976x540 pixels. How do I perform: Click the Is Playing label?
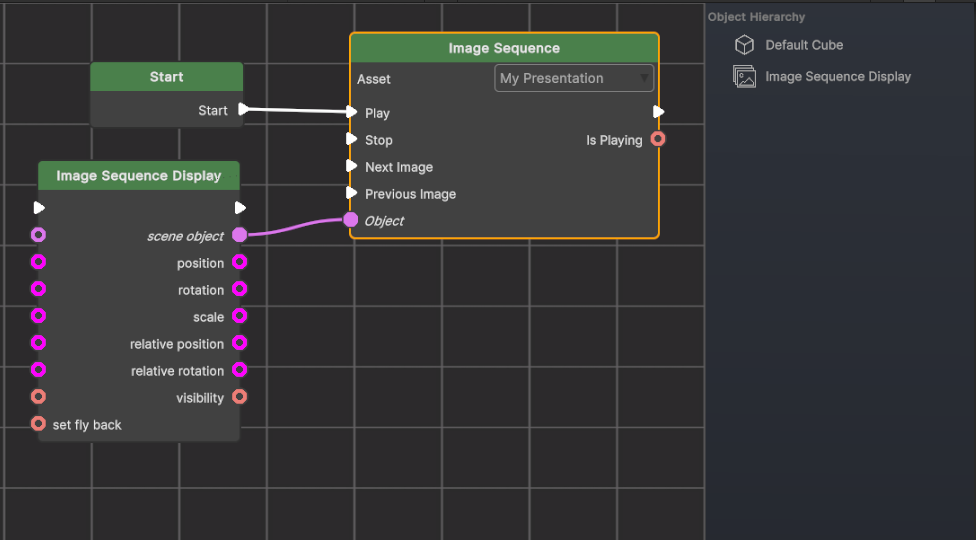point(614,140)
